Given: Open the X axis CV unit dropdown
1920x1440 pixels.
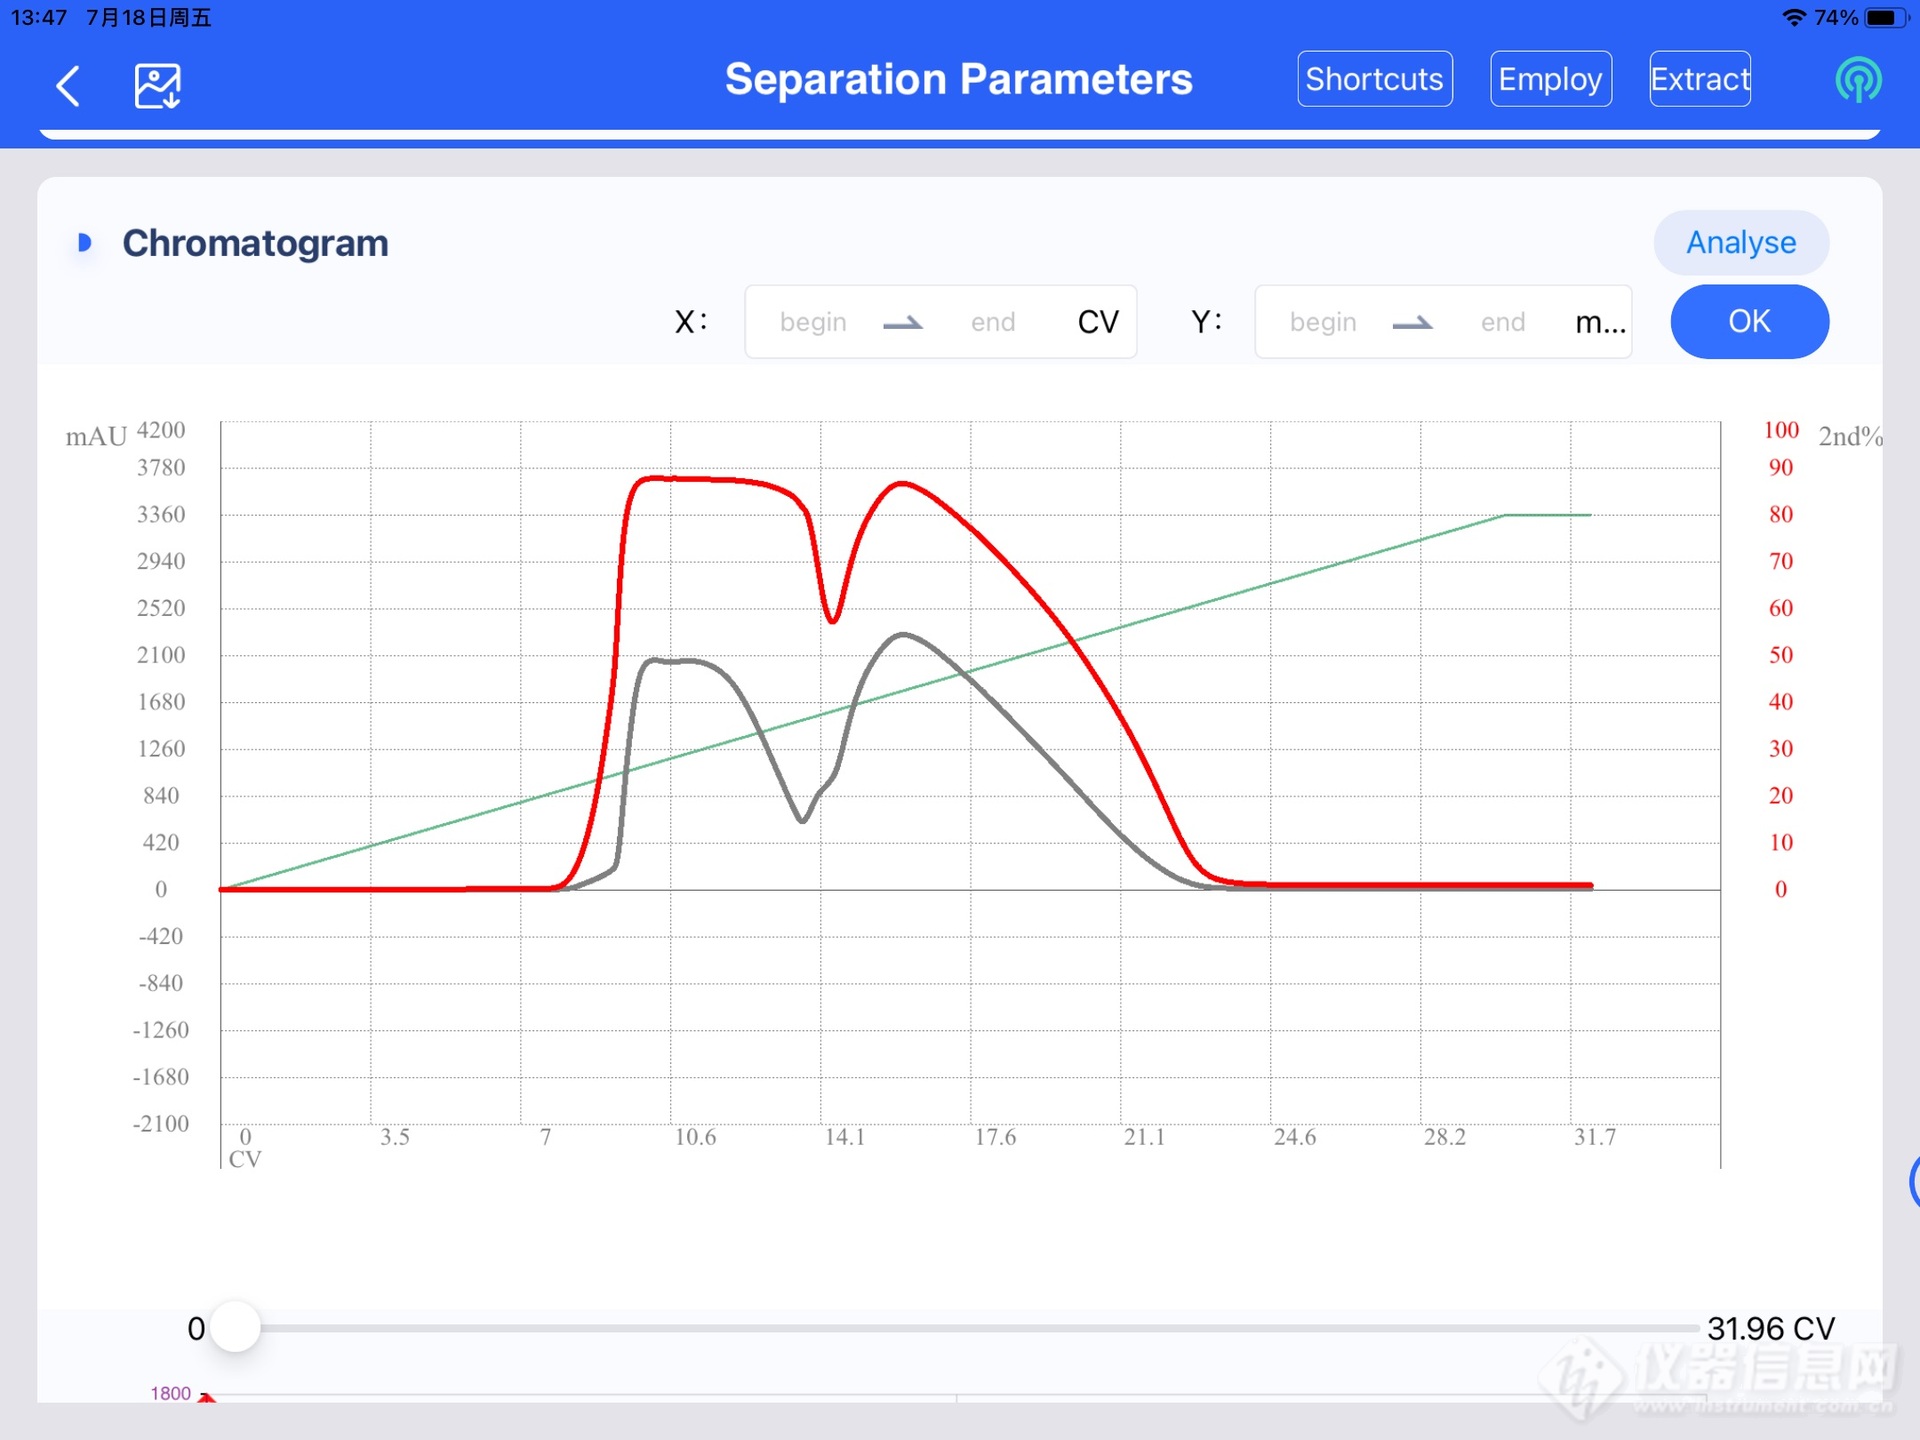Looking at the screenshot, I should click(x=1097, y=322).
